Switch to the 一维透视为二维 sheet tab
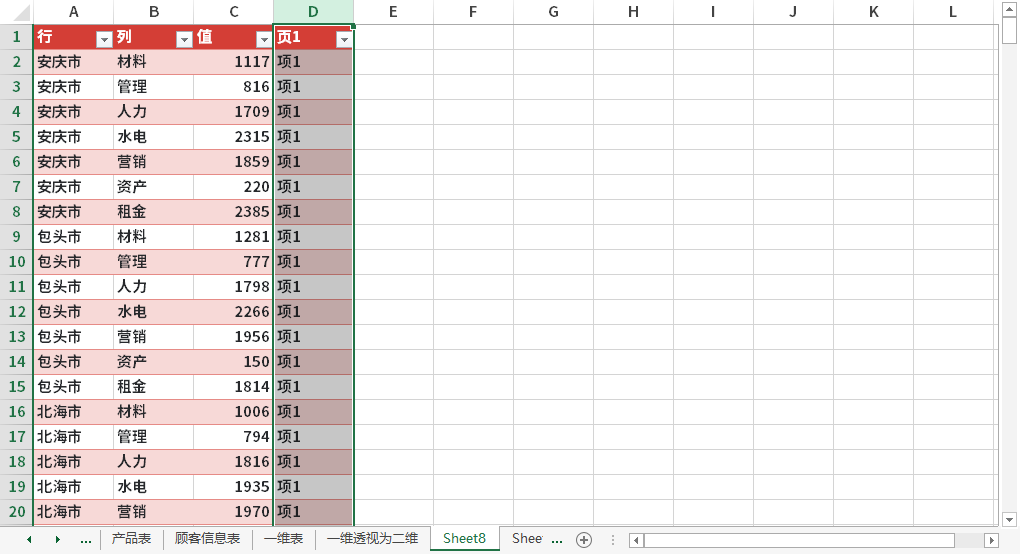Image resolution: width=1020 pixels, height=554 pixels. pyautogui.click(x=373, y=538)
